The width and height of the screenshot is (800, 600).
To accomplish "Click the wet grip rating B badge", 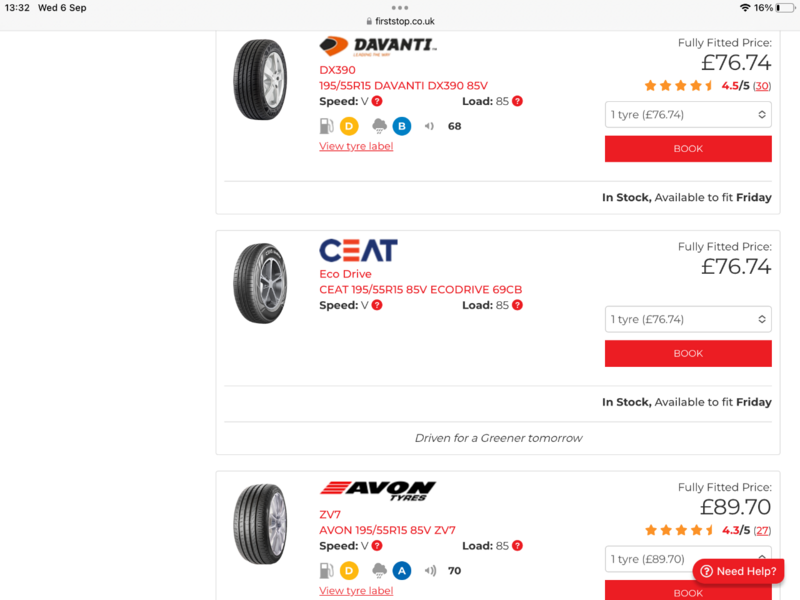I will (x=402, y=126).
